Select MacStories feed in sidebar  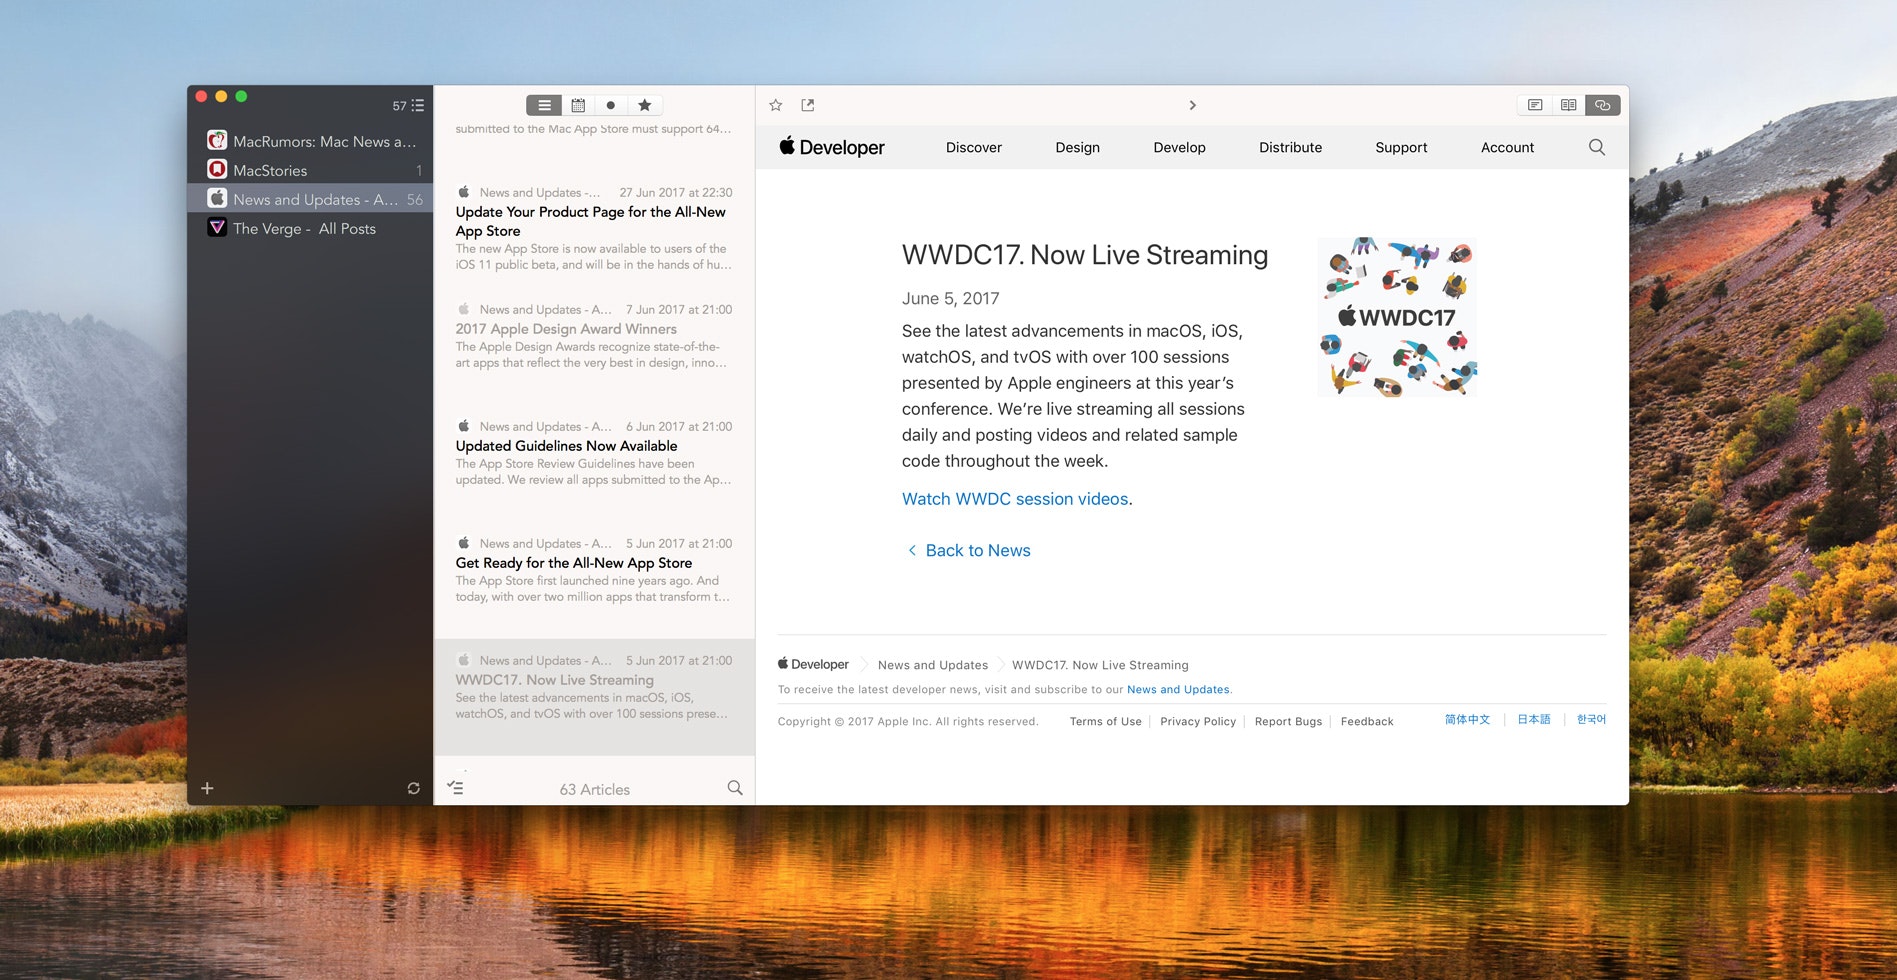(x=310, y=170)
